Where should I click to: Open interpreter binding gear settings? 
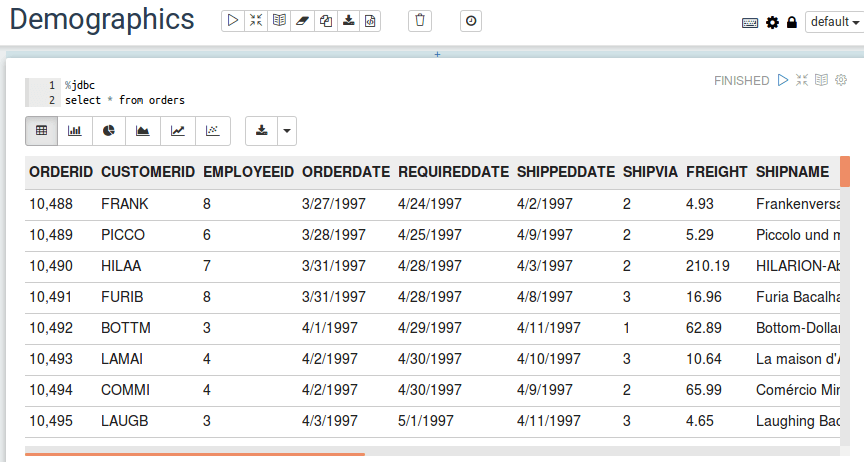(772, 22)
